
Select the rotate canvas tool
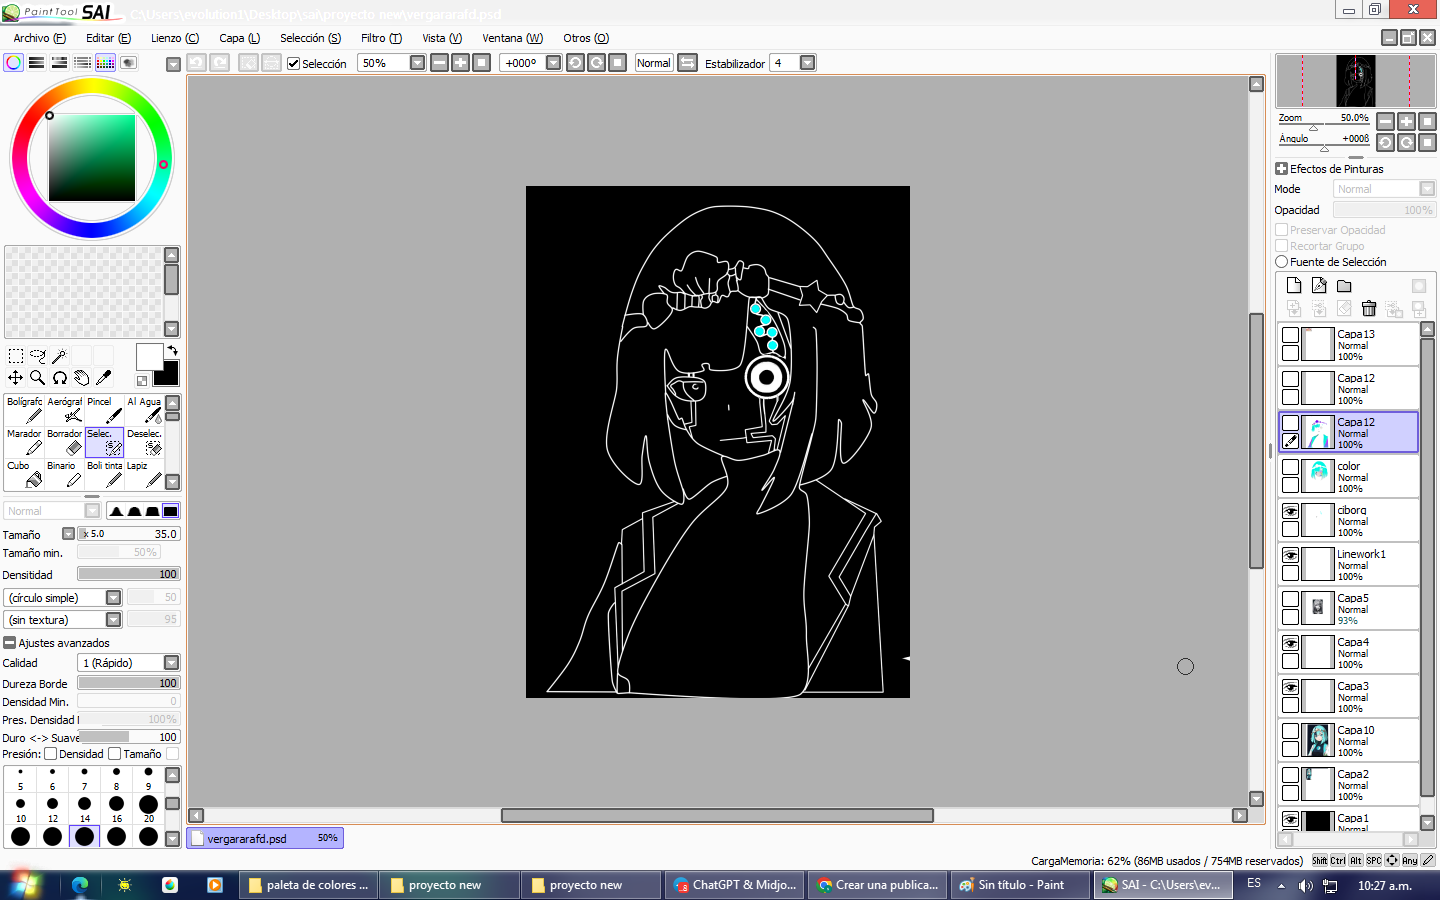click(60, 378)
